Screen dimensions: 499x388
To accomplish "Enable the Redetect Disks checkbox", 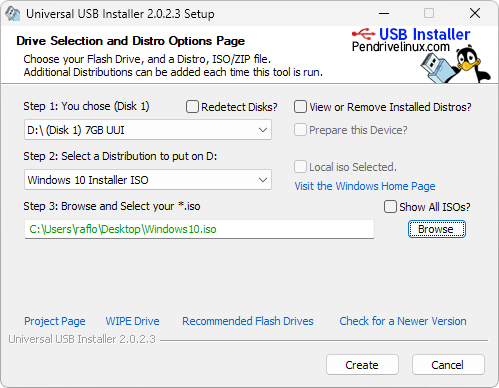I will (x=192, y=107).
